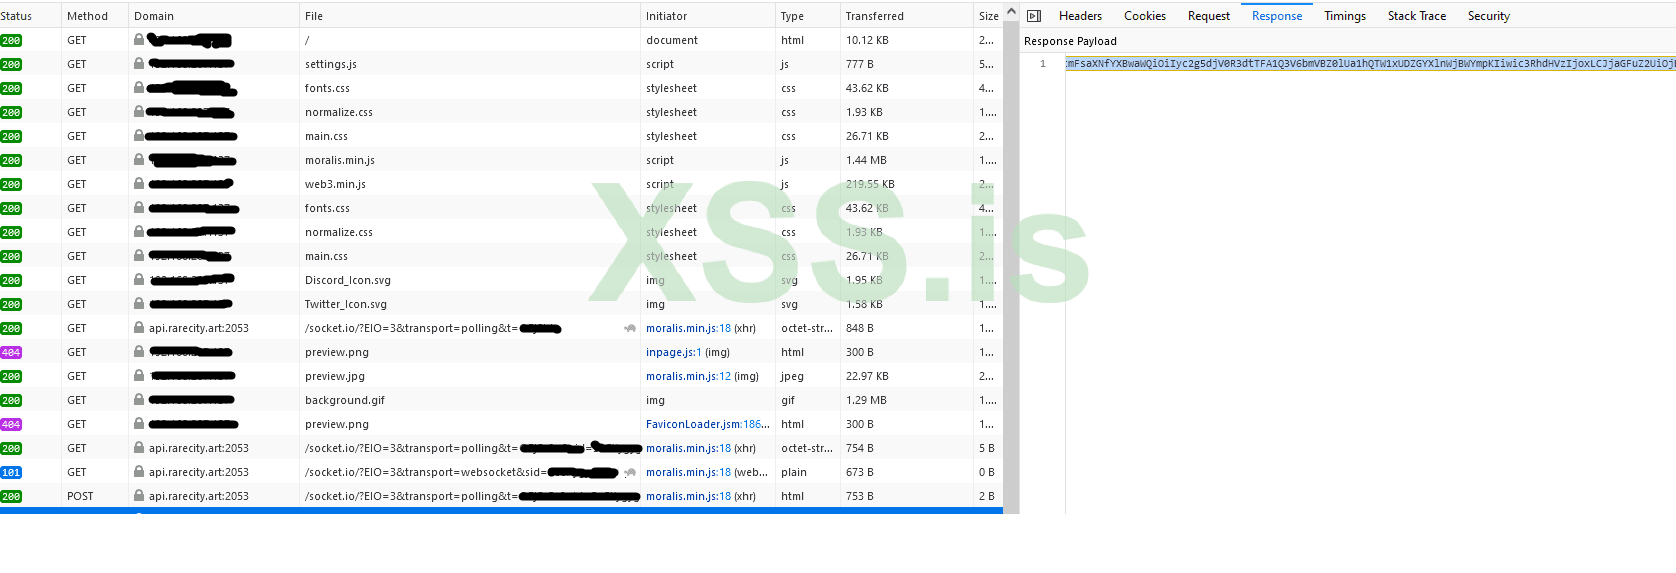Screen dimensions: 1676x573
Task: Click the request list scrollbar up arrow
Action: 1011,12
